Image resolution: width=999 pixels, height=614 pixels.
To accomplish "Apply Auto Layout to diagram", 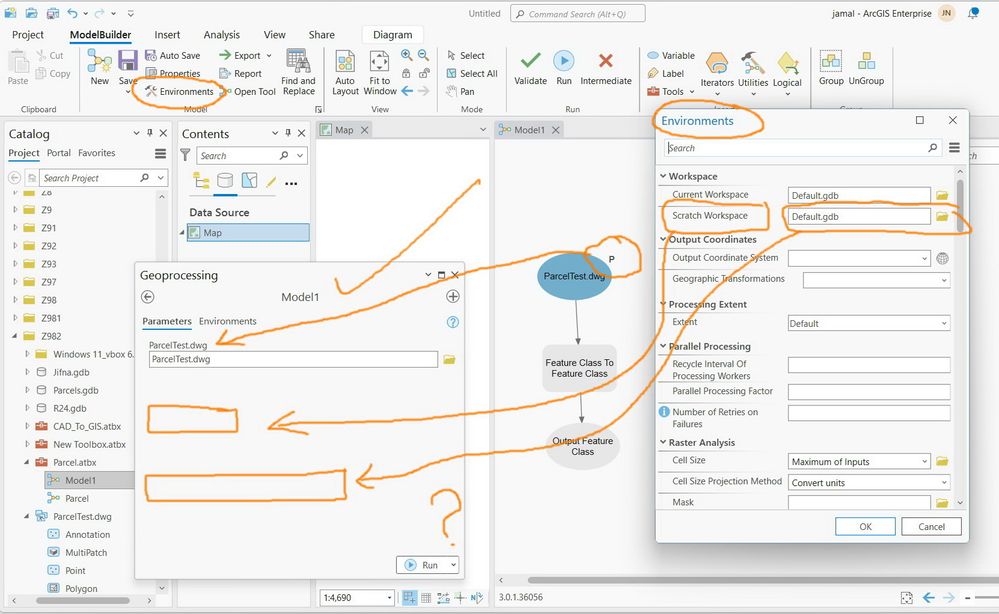I will tap(345, 72).
